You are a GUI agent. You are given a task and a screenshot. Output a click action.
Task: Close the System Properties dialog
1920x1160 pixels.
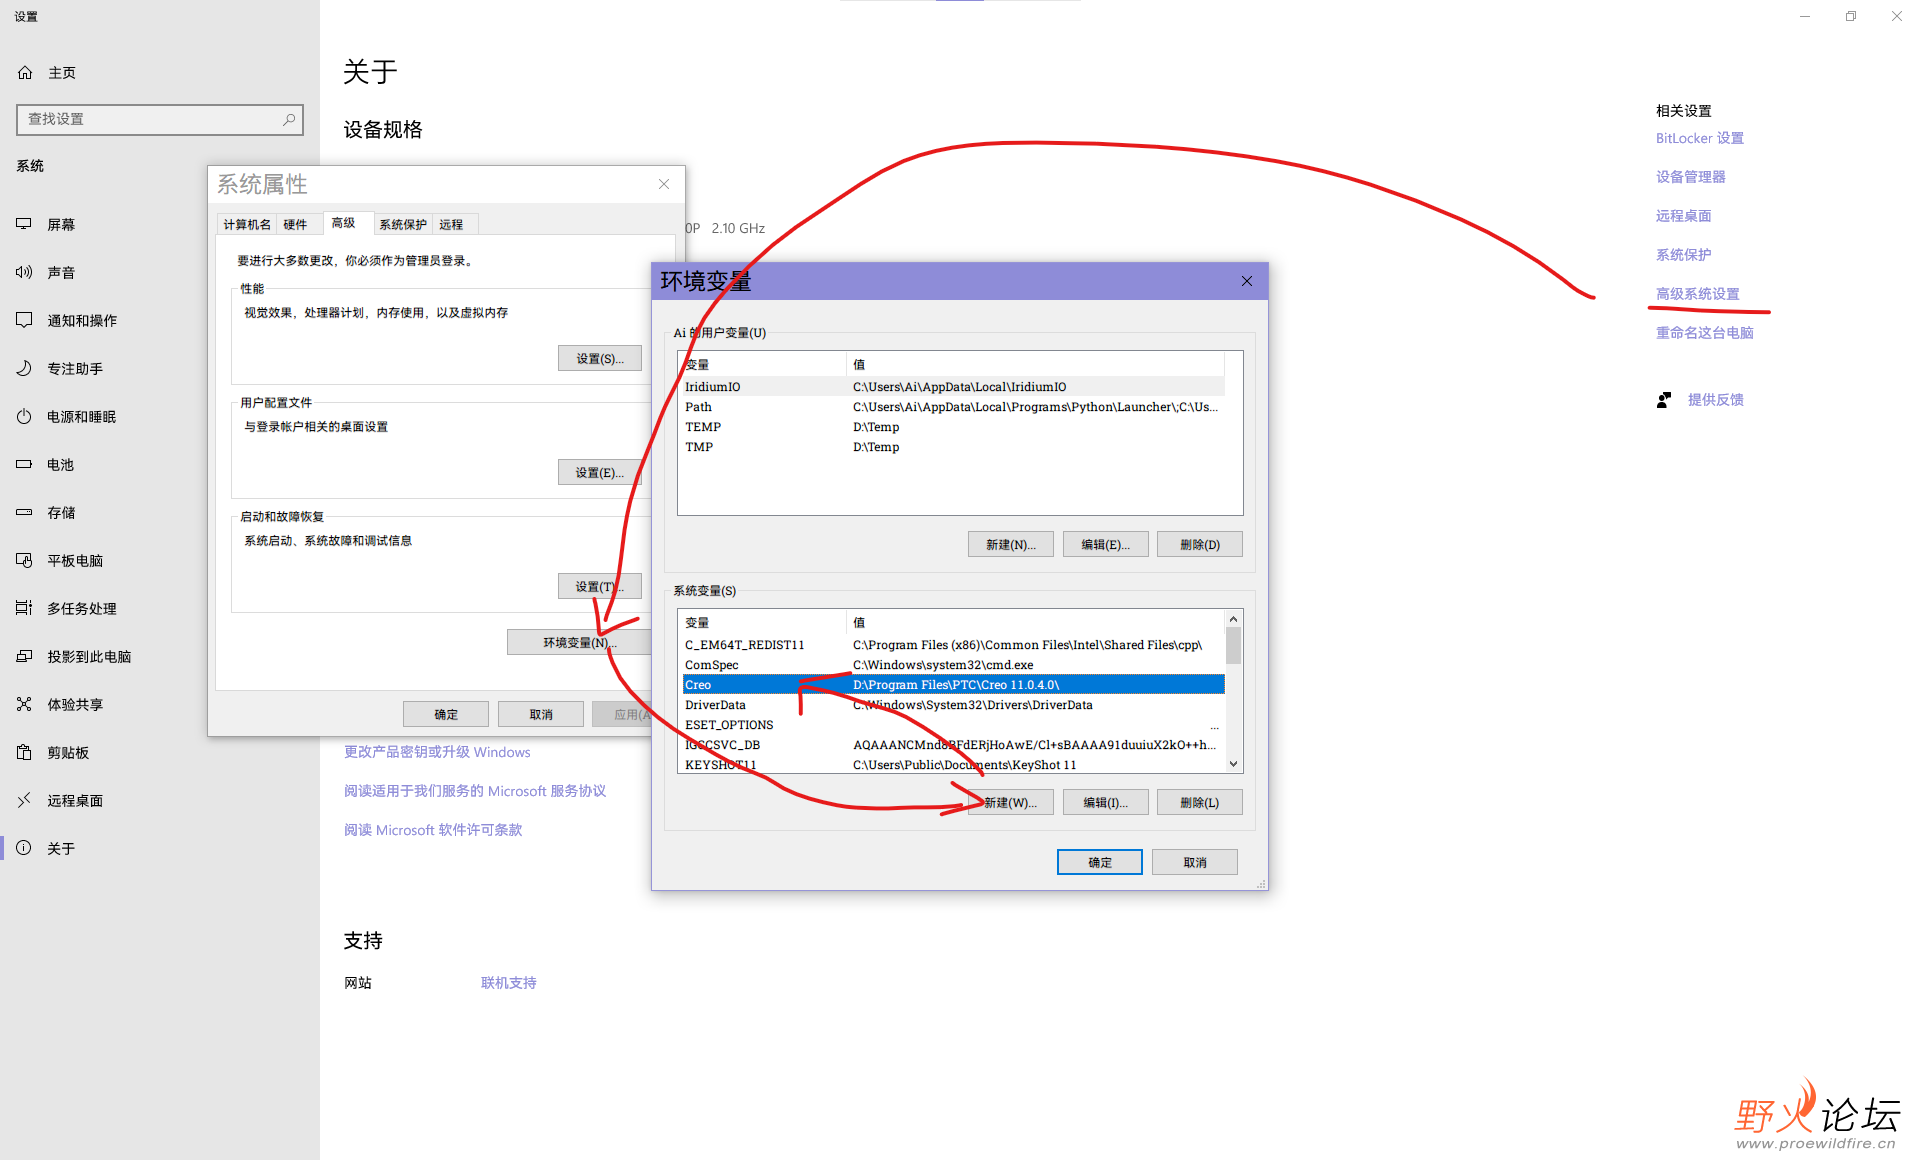click(664, 184)
